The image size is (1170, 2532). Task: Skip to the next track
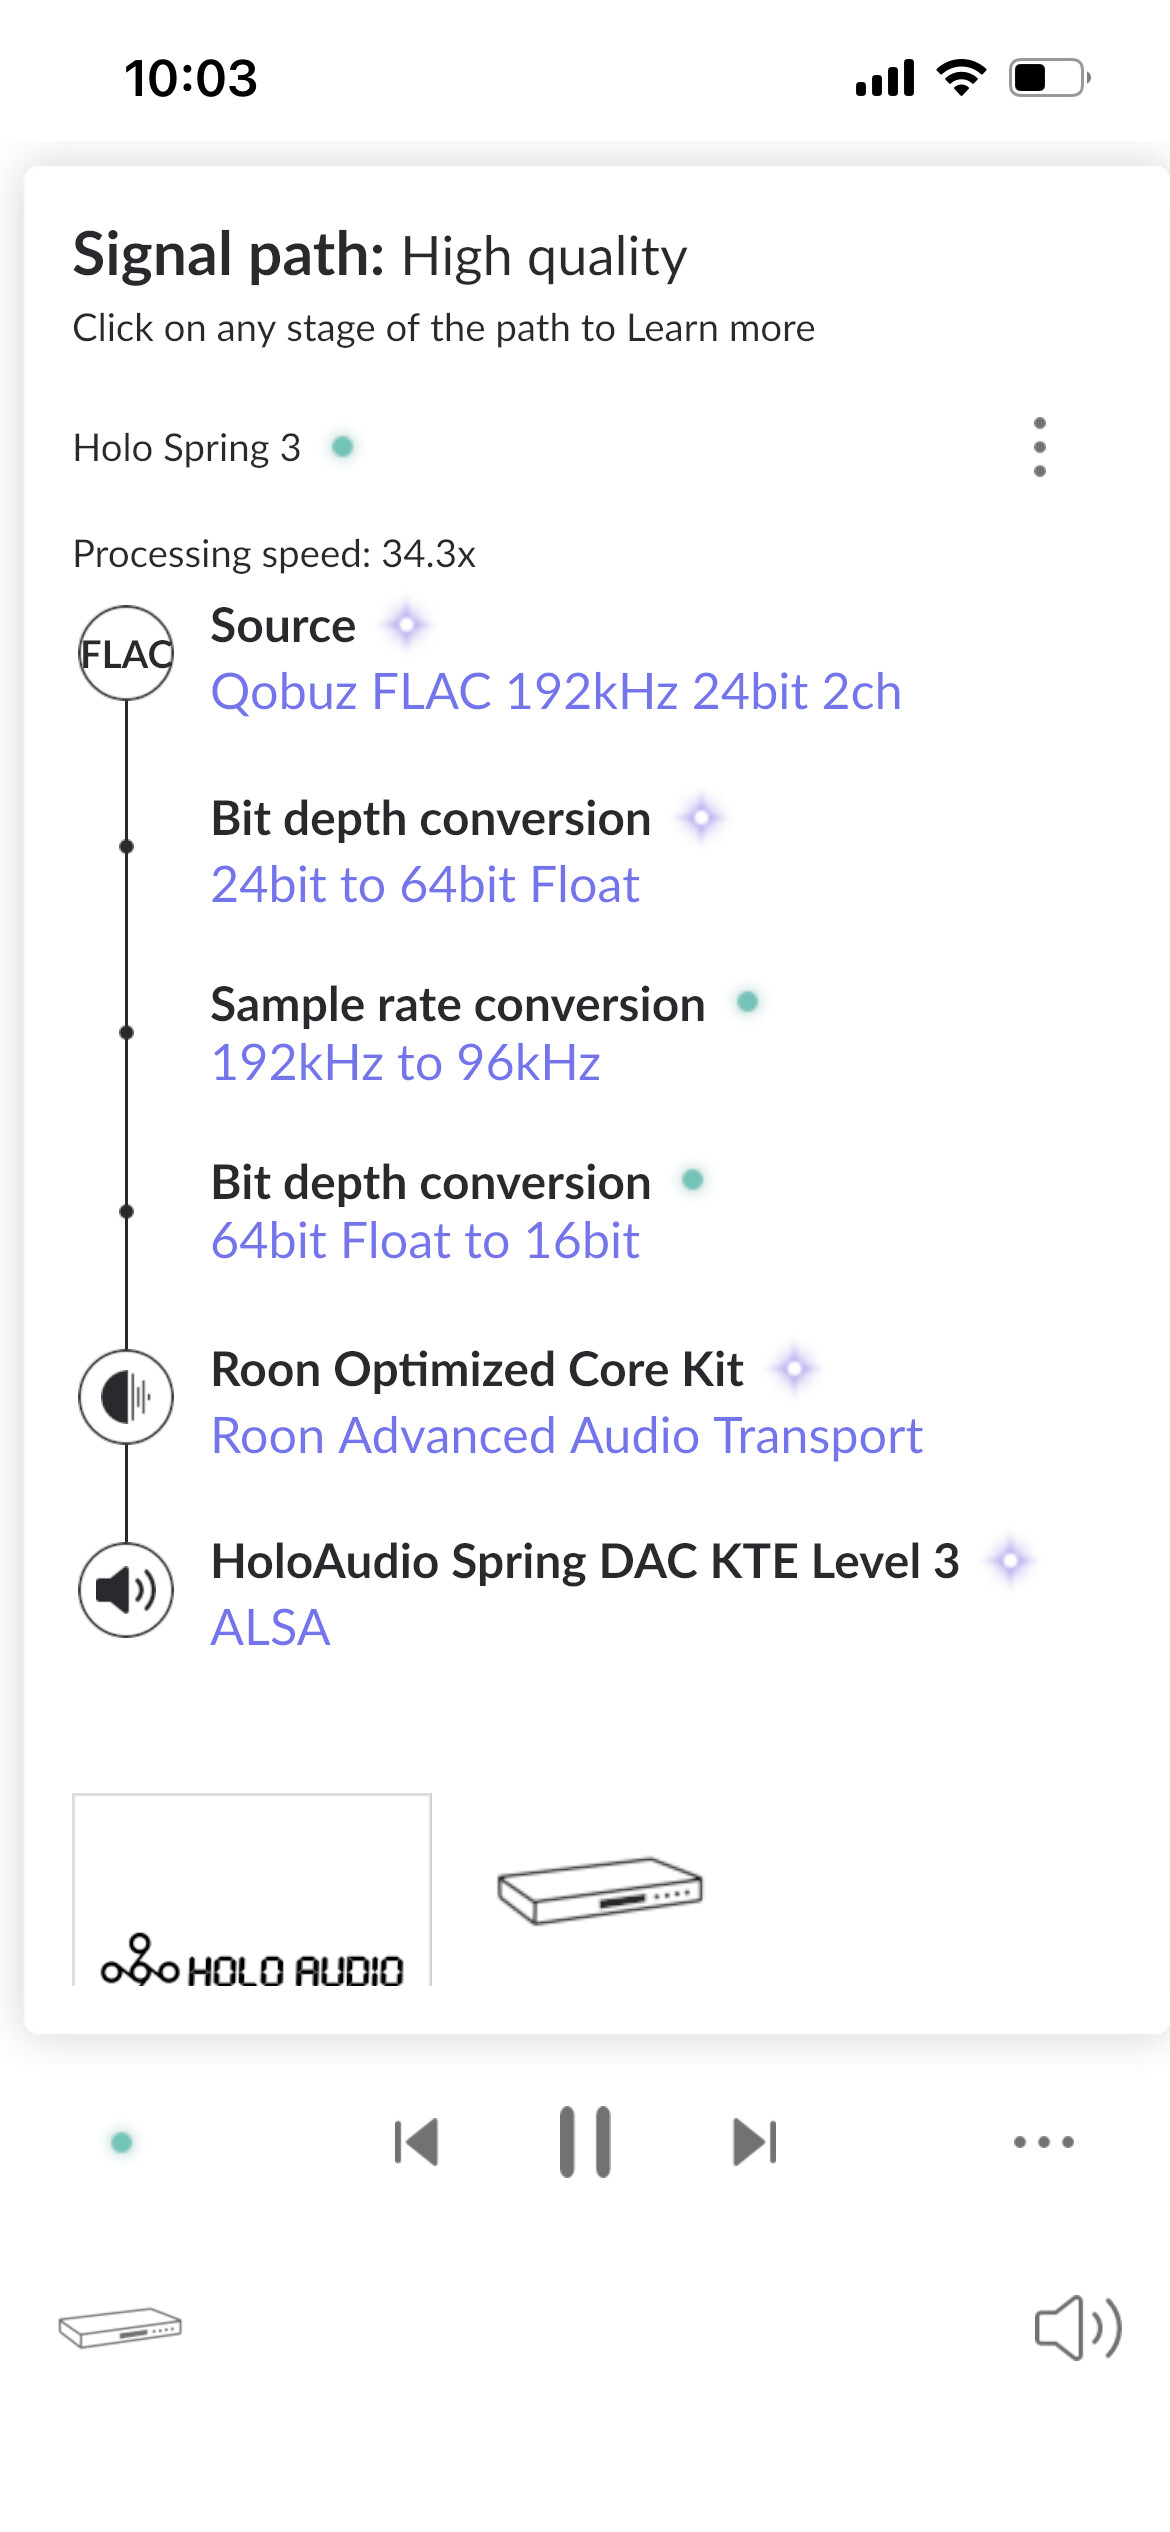click(x=754, y=2142)
